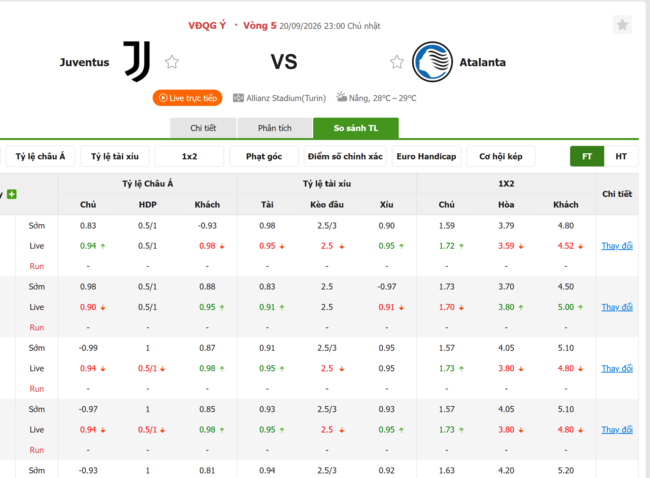
Task: Favorite Juventus with its star icon
Action: pyautogui.click(x=172, y=62)
